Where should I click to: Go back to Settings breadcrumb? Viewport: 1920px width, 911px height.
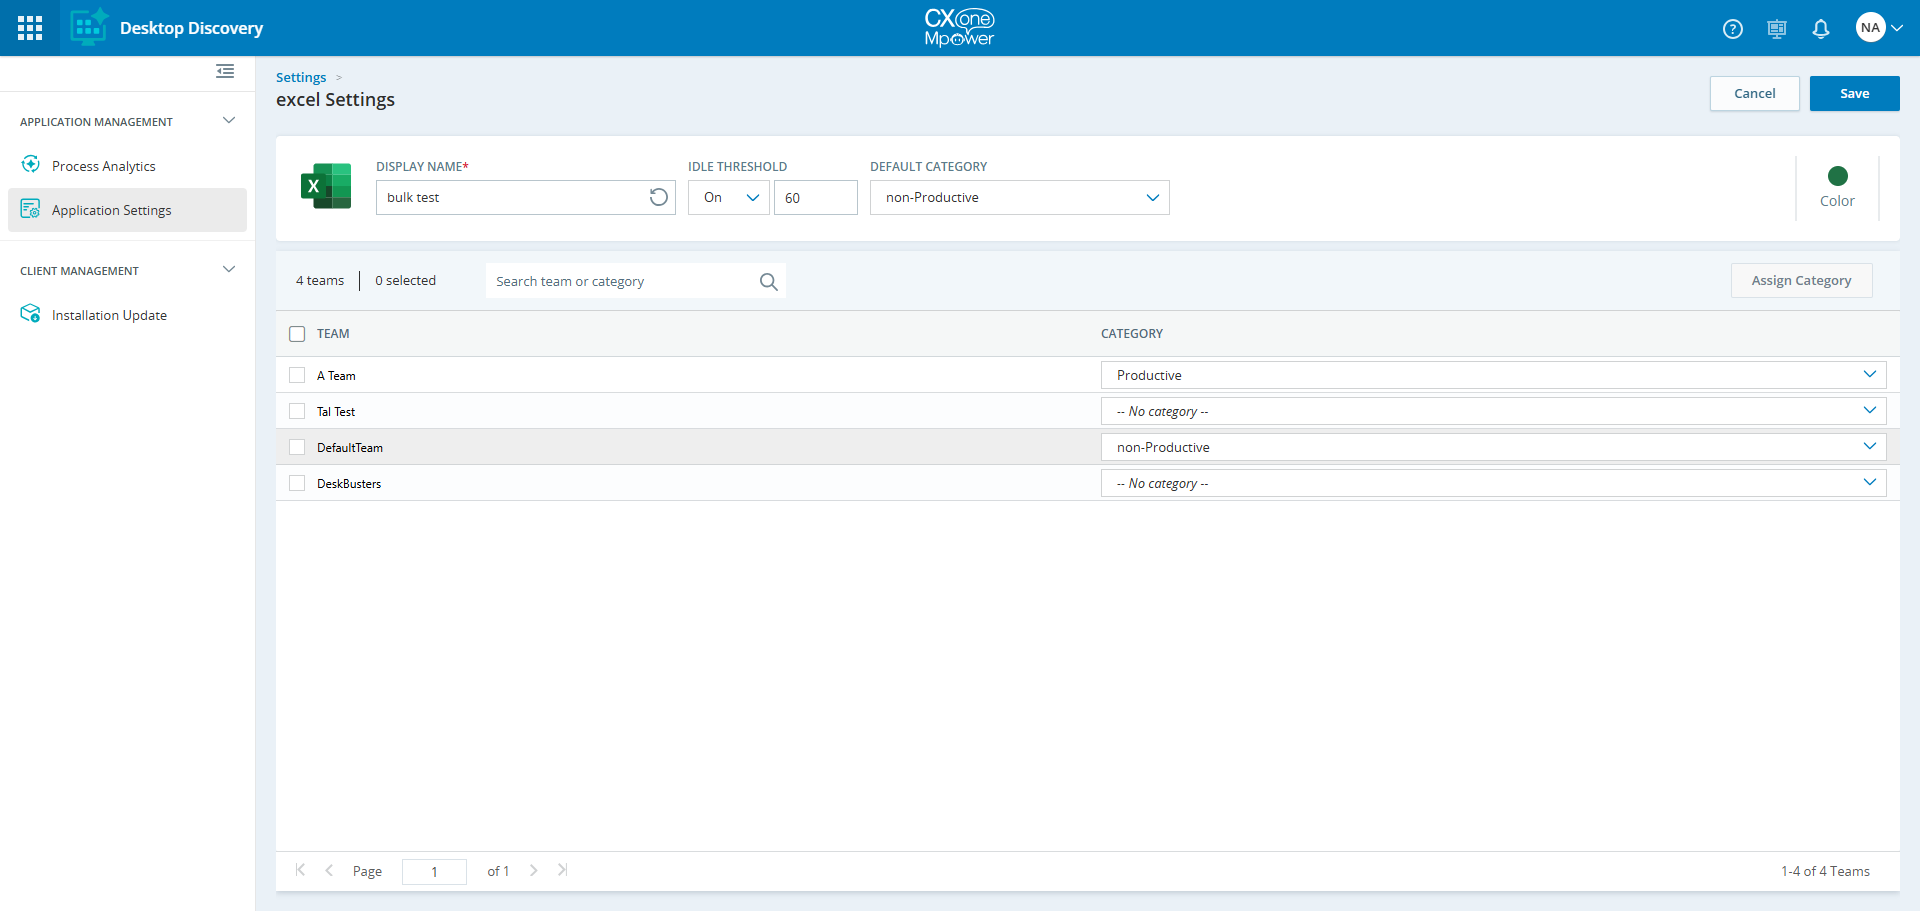(301, 77)
